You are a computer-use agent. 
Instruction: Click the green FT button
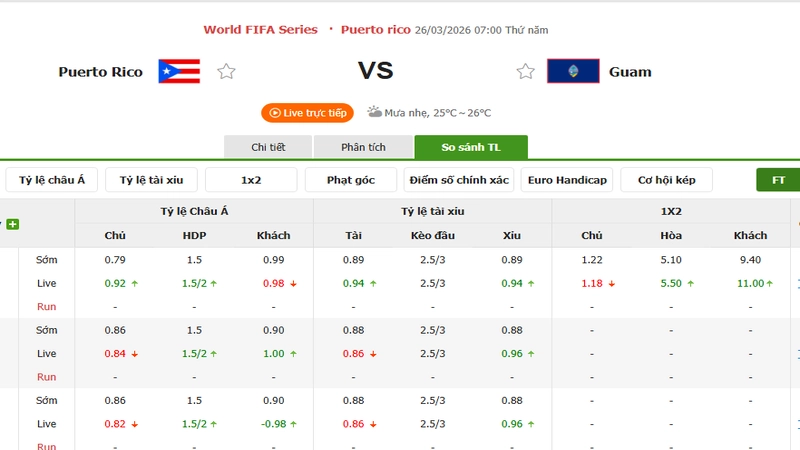[779, 180]
